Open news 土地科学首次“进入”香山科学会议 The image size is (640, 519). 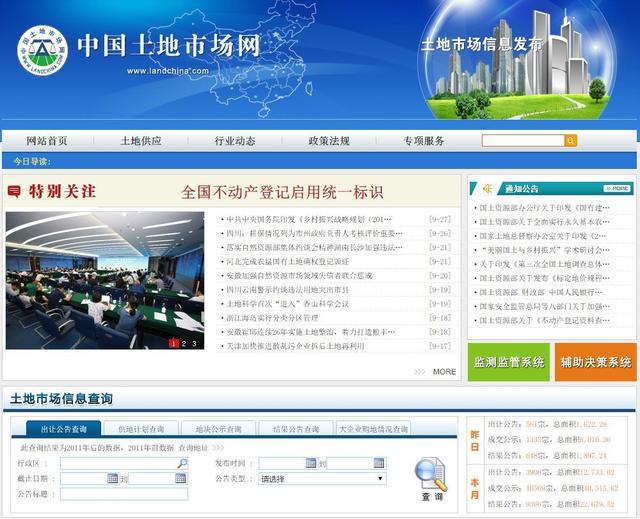pyautogui.click(x=288, y=304)
